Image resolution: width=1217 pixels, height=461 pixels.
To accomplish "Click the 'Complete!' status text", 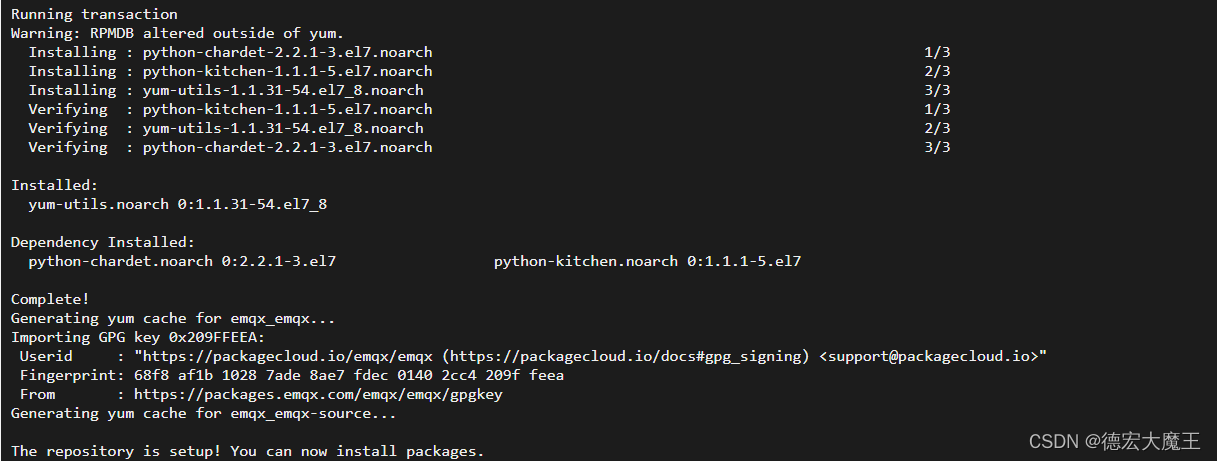I will 50,299.
